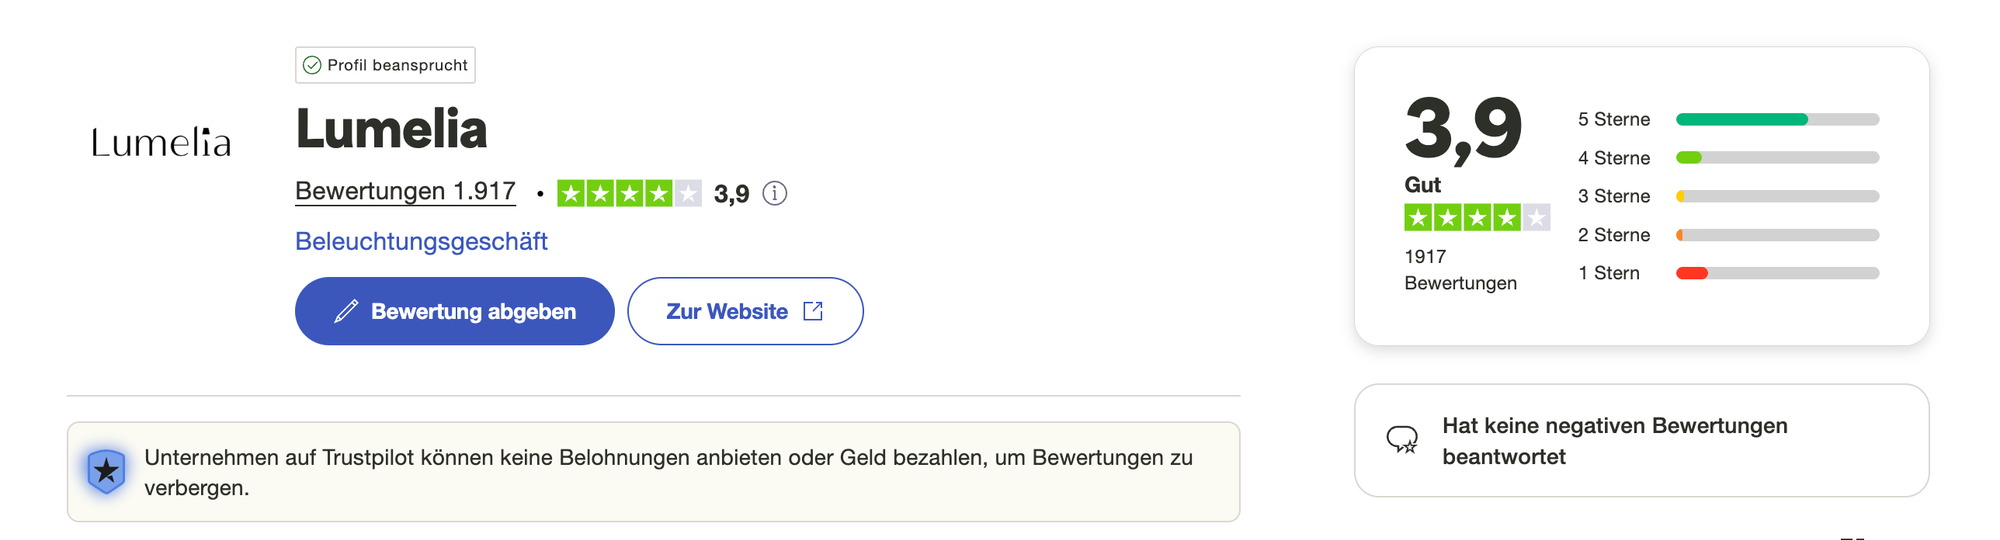Select the 1 Stern rating bar
The height and width of the screenshot is (540, 2000).
tap(1777, 273)
